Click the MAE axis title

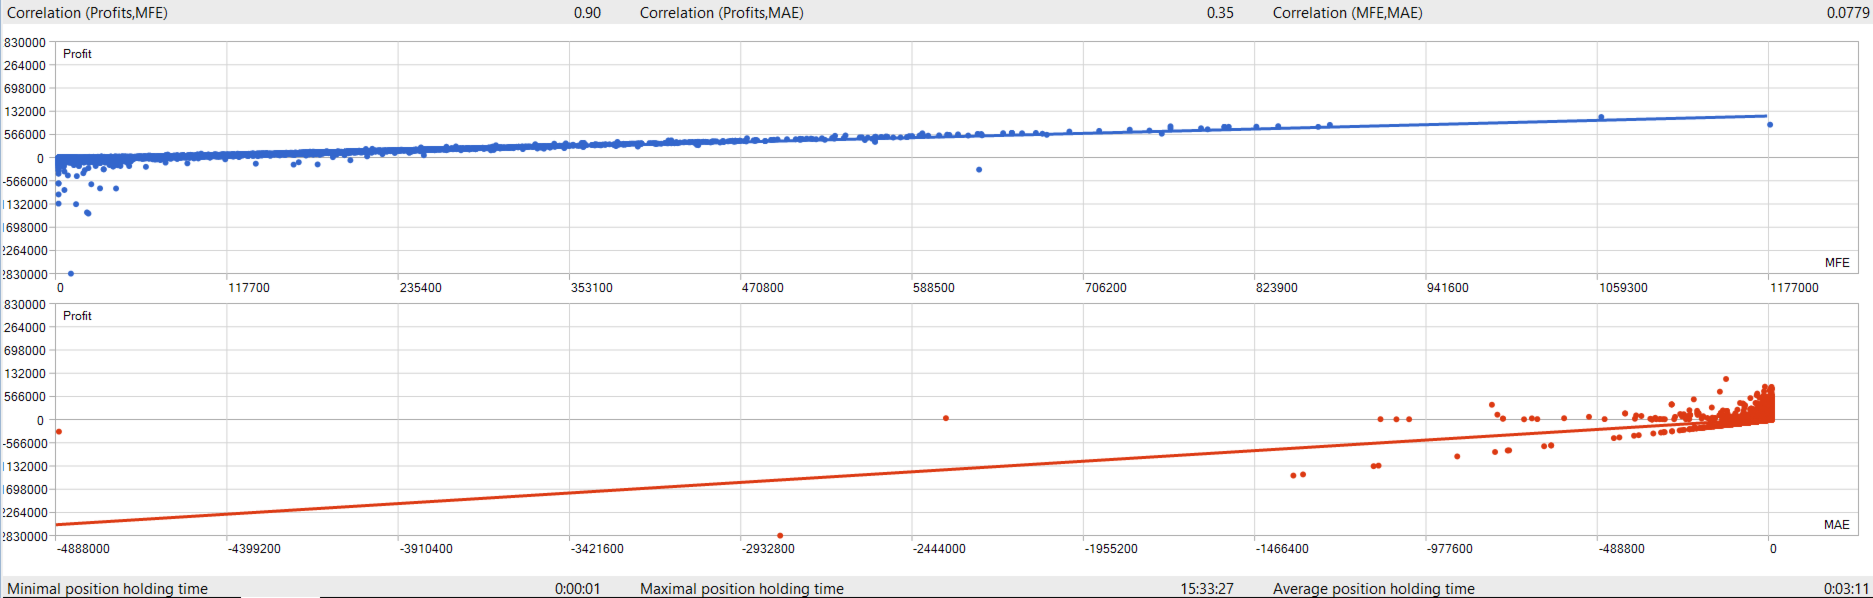pos(1837,525)
